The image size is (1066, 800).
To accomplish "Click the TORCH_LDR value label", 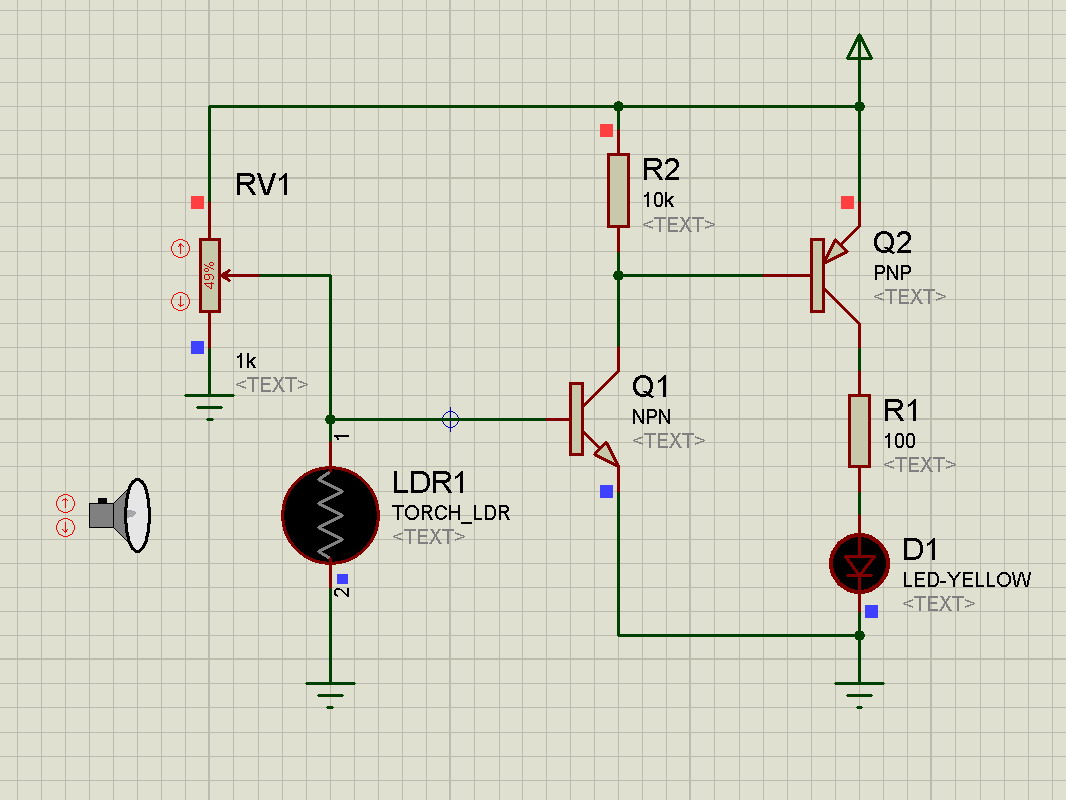I will [451, 512].
